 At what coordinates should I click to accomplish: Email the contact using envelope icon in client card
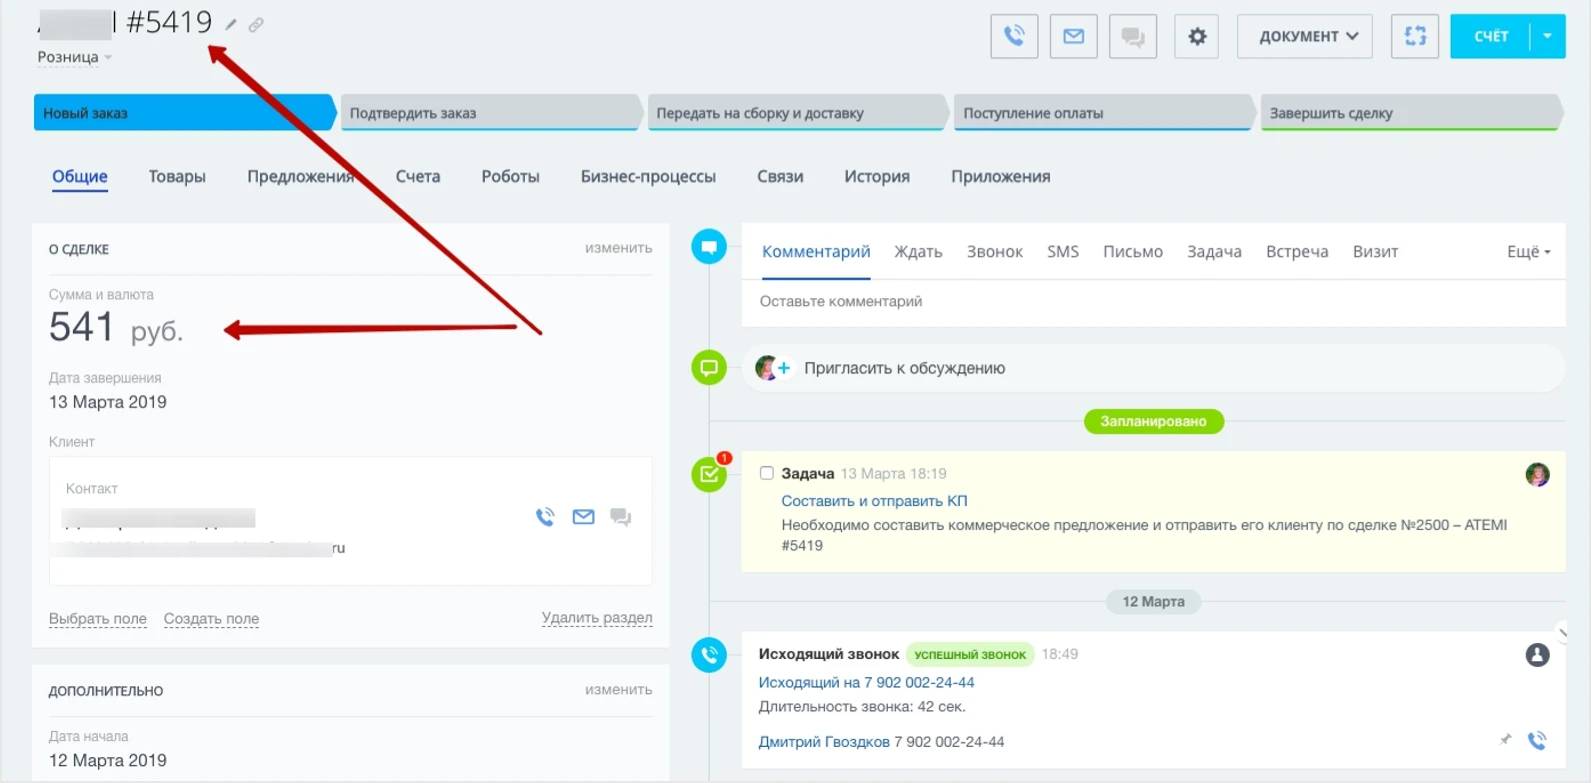[x=583, y=517]
